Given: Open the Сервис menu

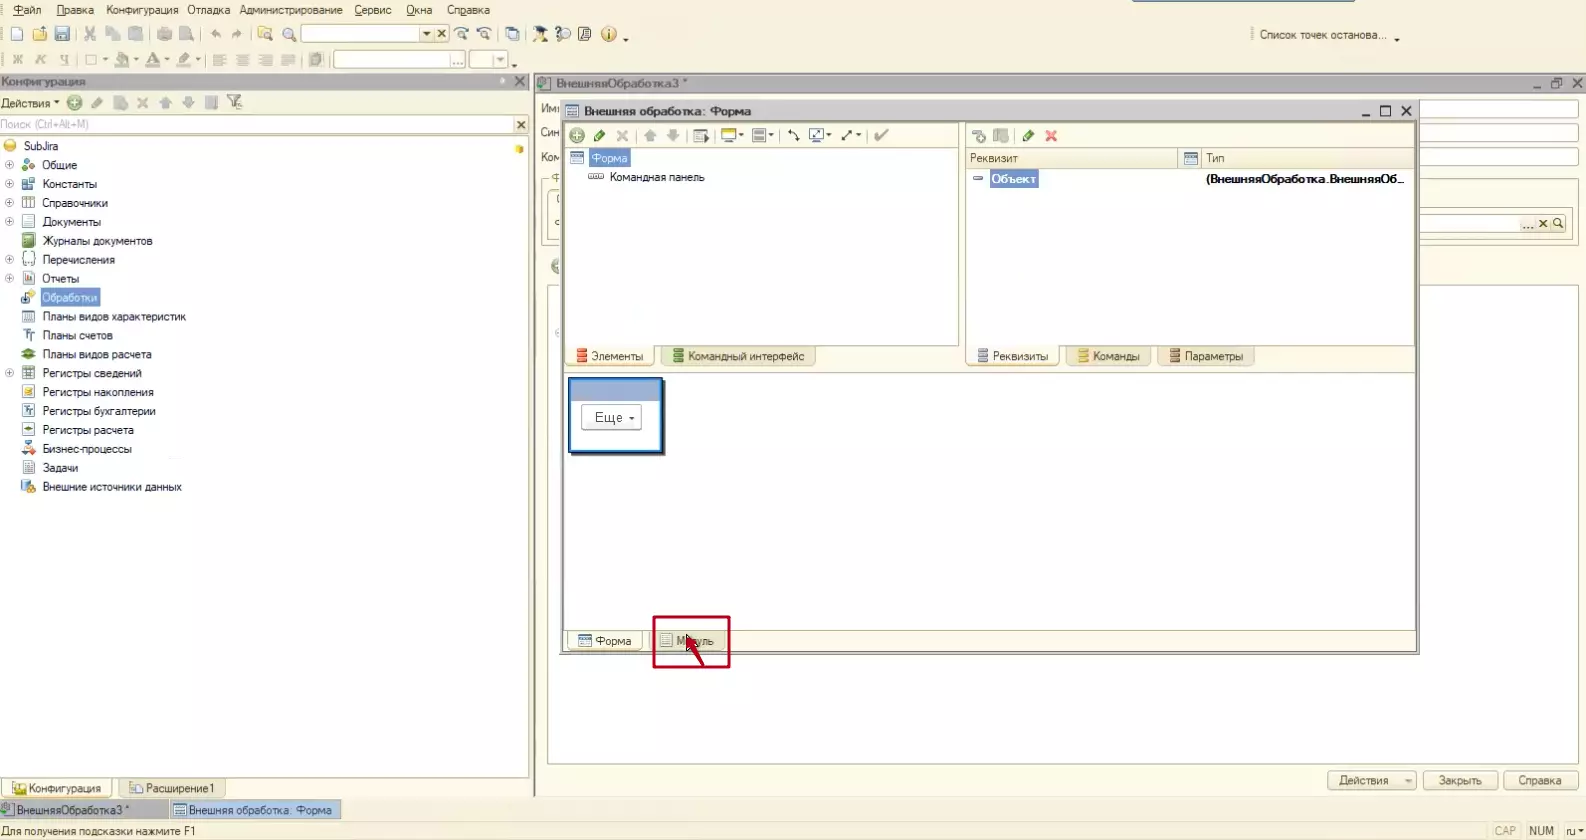Looking at the screenshot, I should (373, 10).
